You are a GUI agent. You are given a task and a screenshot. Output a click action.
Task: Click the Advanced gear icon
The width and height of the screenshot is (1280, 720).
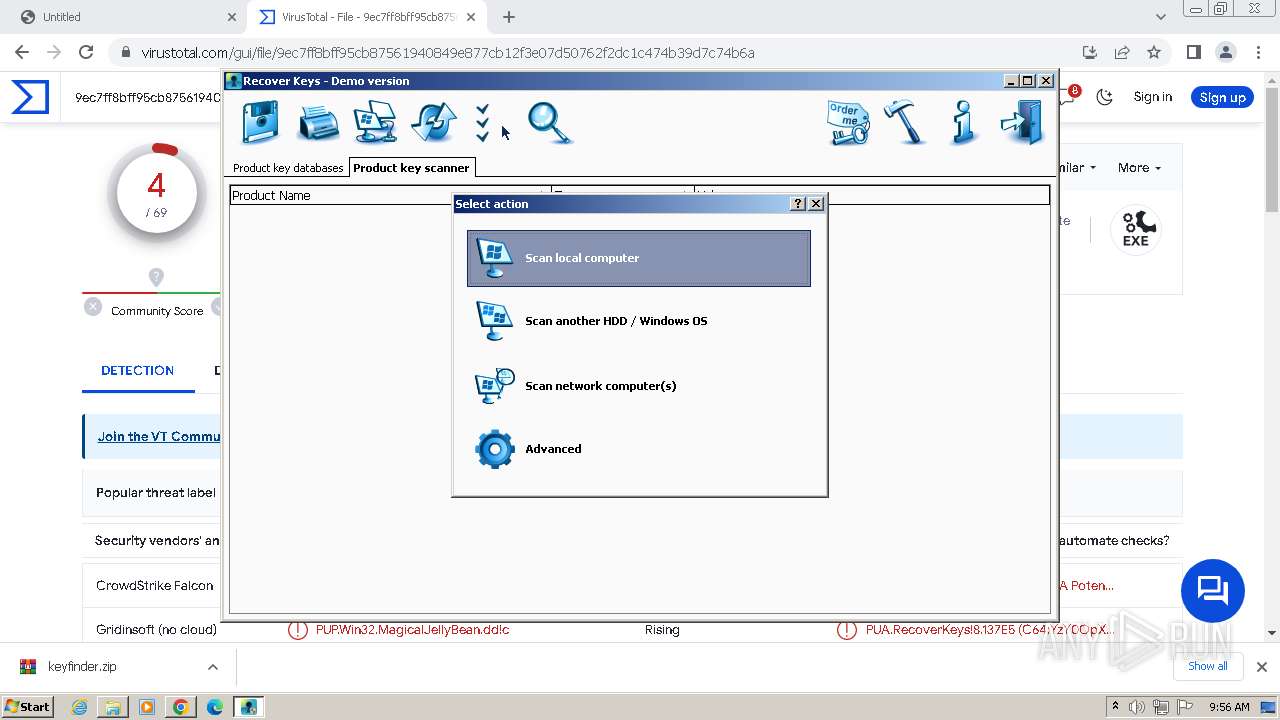click(x=494, y=449)
